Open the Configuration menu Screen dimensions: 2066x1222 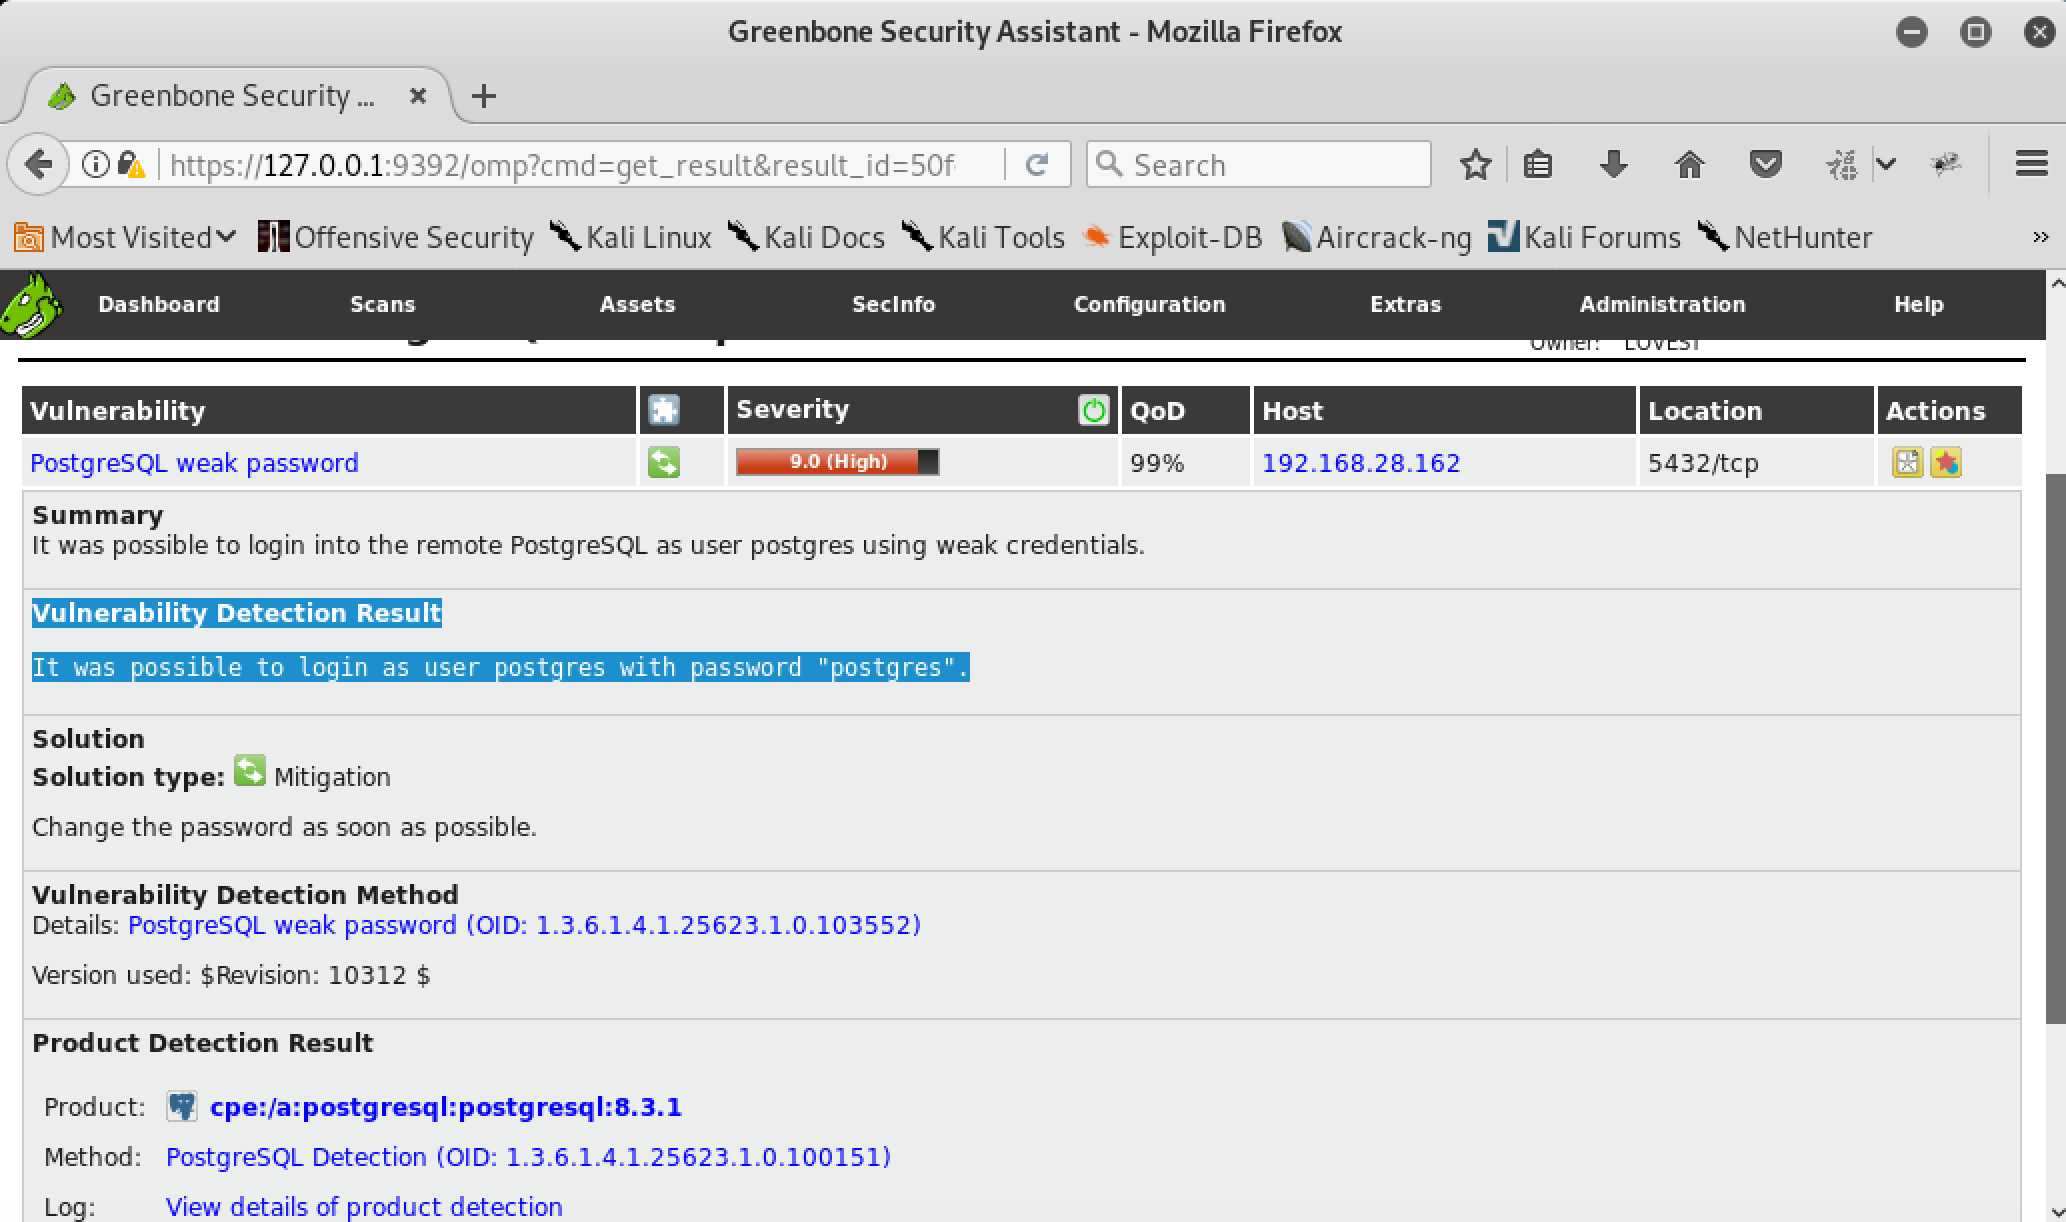click(1149, 304)
